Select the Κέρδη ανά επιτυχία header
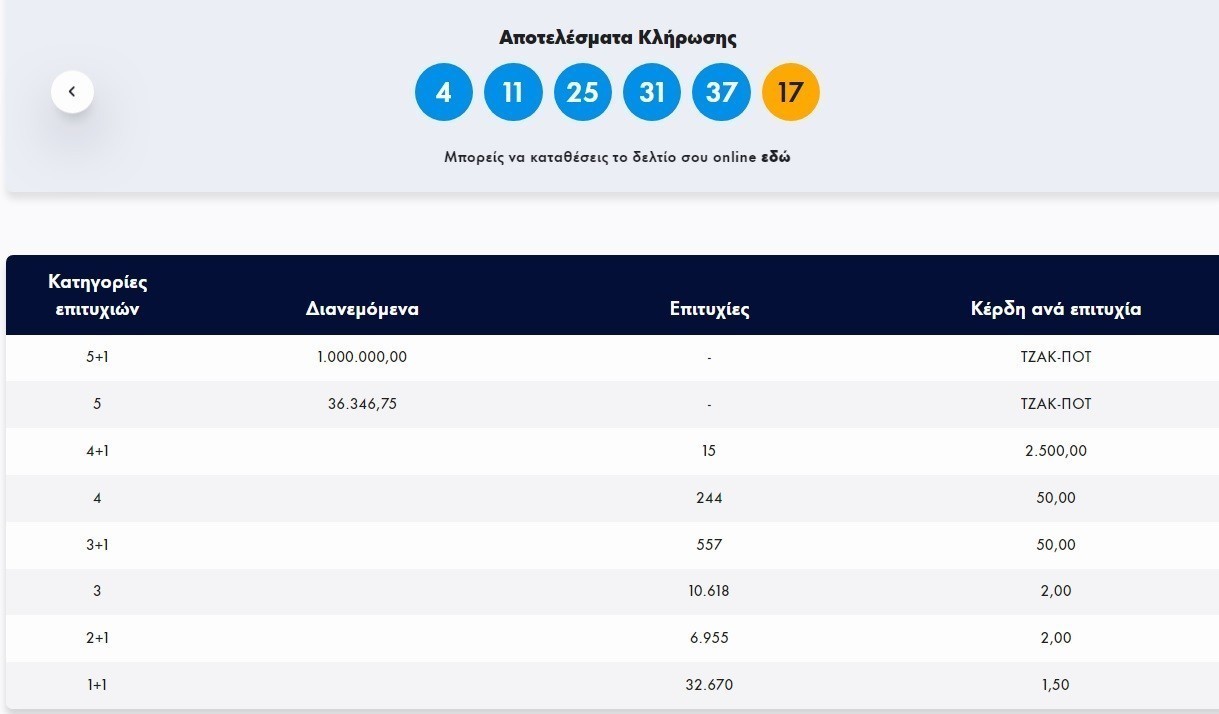The image size is (1219, 714). pyautogui.click(x=1055, y=309)
